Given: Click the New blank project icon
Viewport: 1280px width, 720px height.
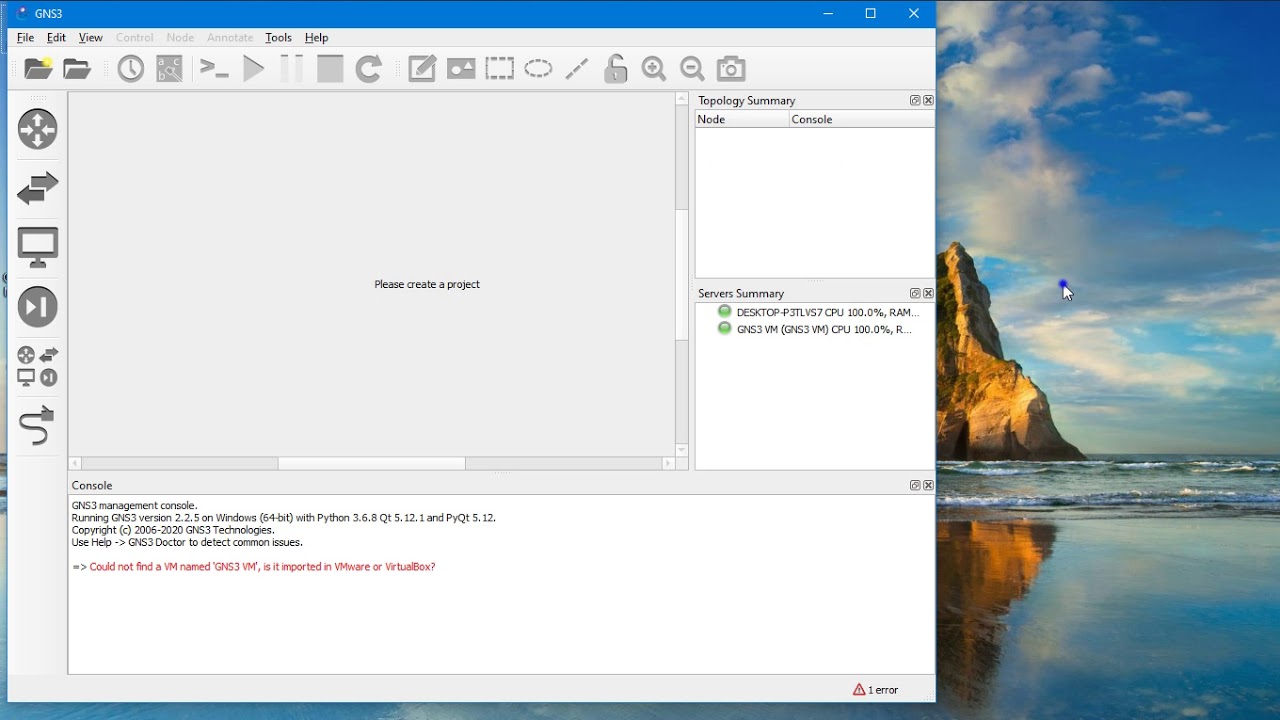Looking at the screenshot, I should point(38,68).
